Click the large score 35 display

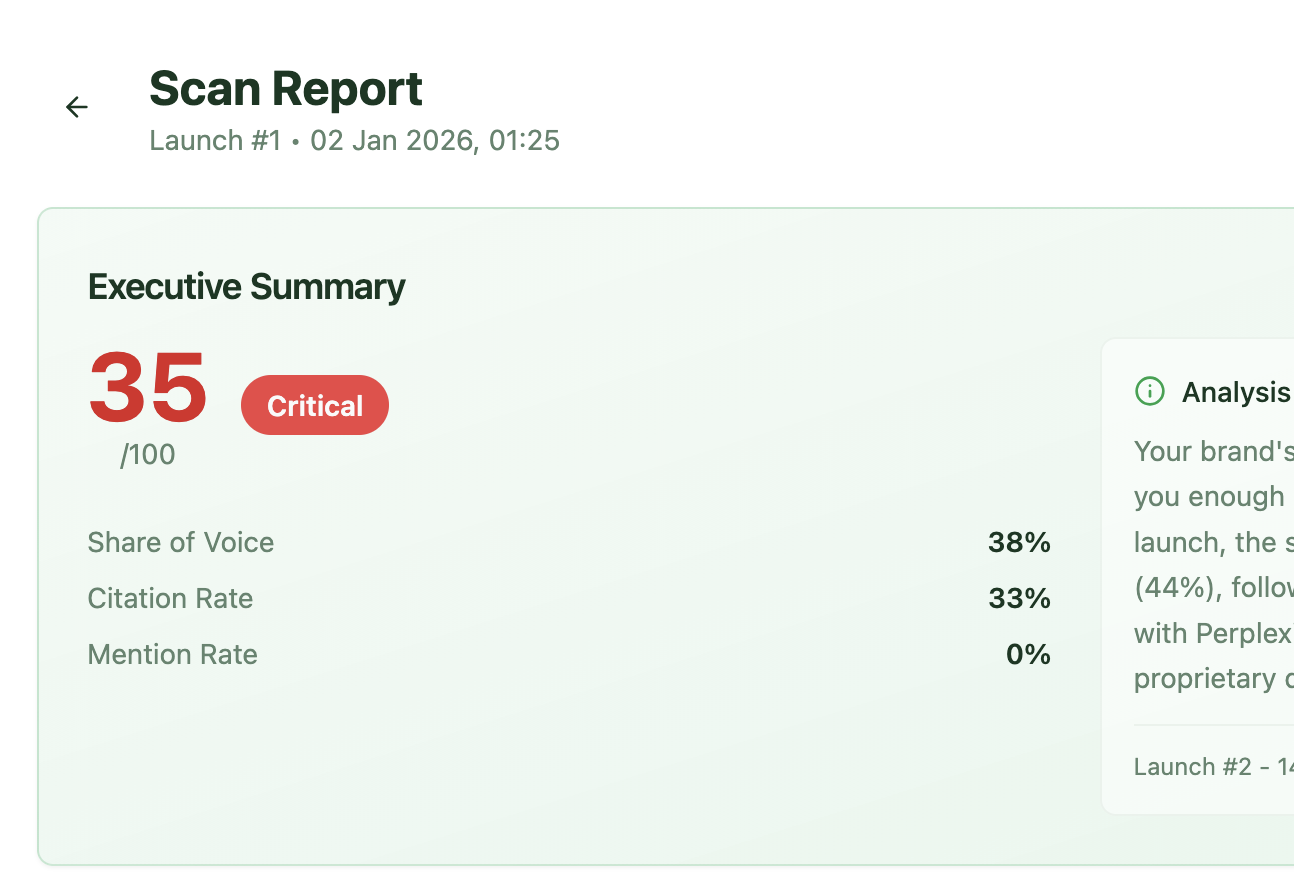146,390
